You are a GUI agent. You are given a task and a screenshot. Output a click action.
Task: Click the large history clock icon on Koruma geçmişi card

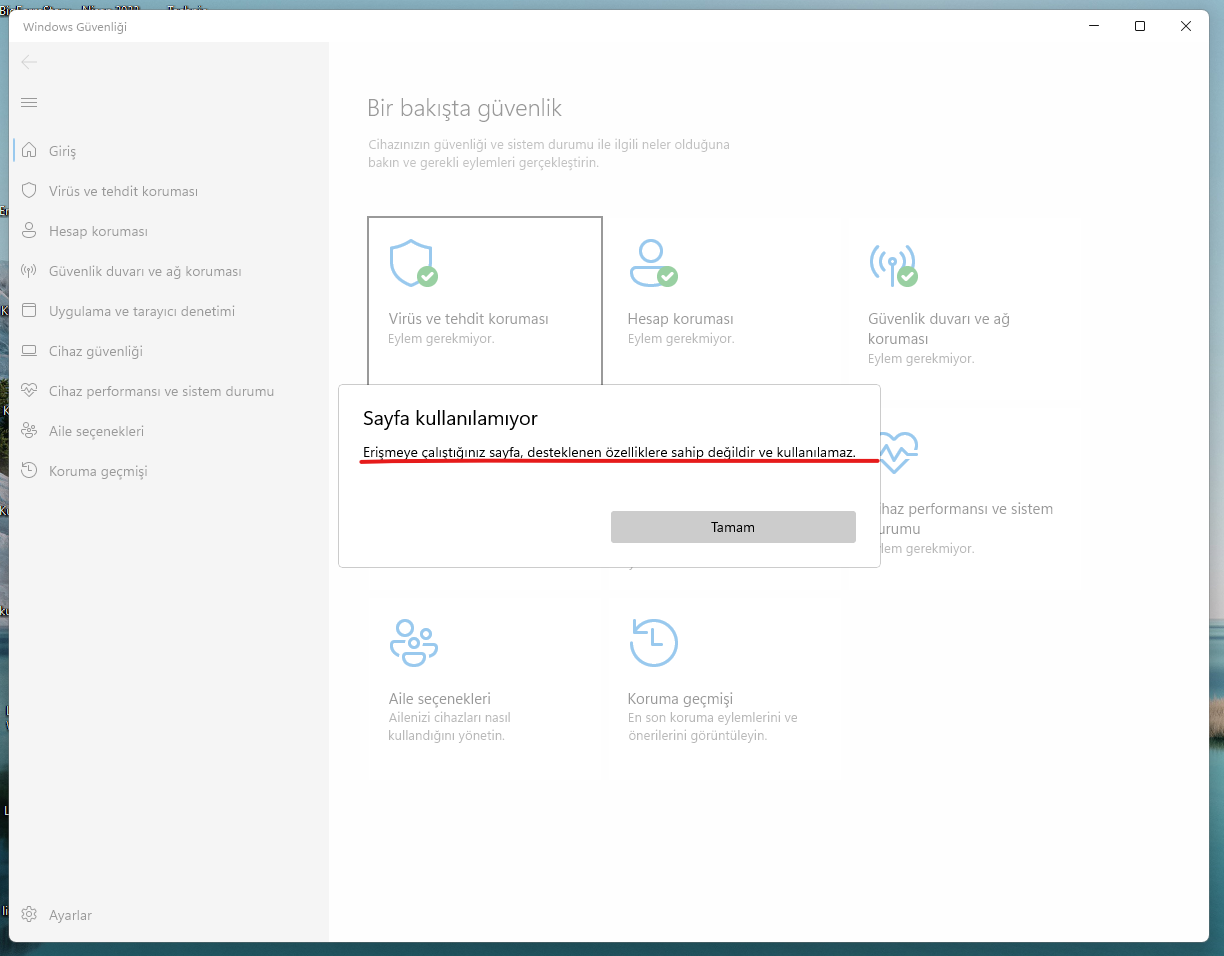[653, 643]
